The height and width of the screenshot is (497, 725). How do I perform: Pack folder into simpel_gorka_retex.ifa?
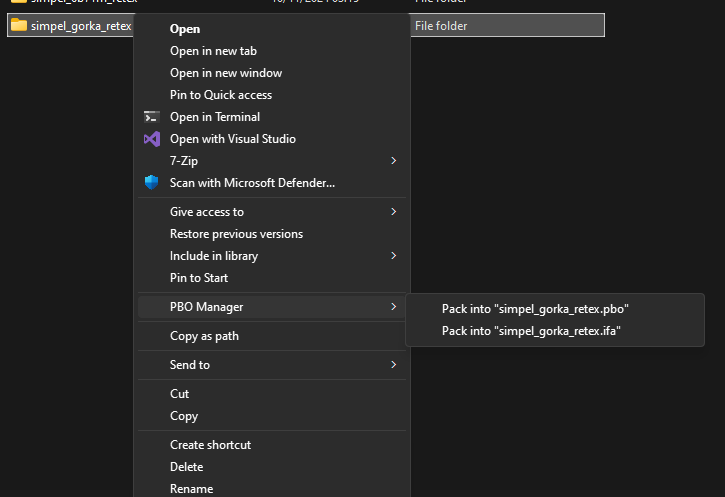tap(531, 331)
